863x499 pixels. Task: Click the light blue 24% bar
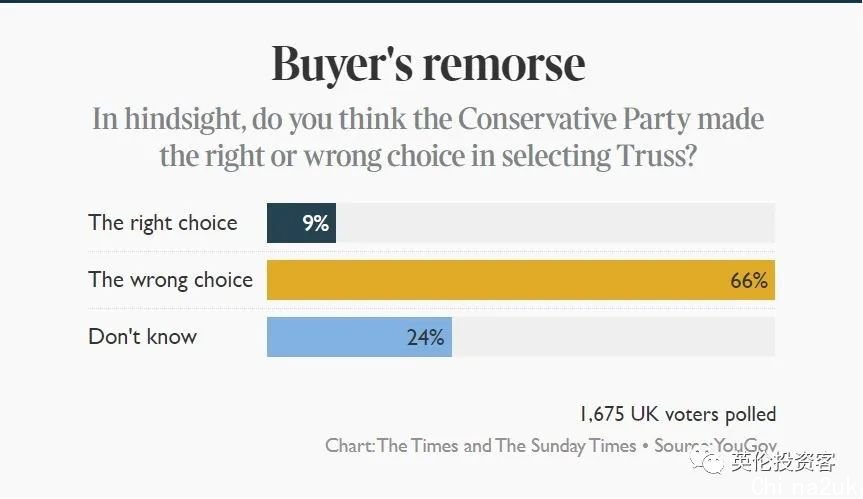coord(359,337)
